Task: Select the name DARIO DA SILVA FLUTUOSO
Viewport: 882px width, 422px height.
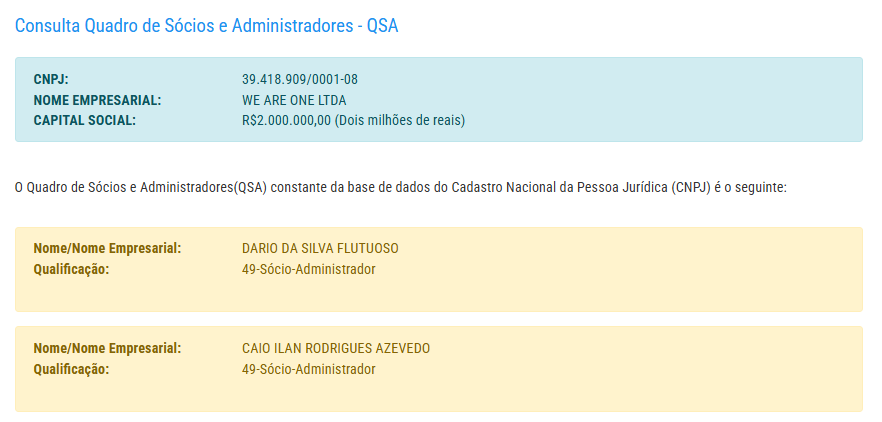Action: tap(327, 248)
